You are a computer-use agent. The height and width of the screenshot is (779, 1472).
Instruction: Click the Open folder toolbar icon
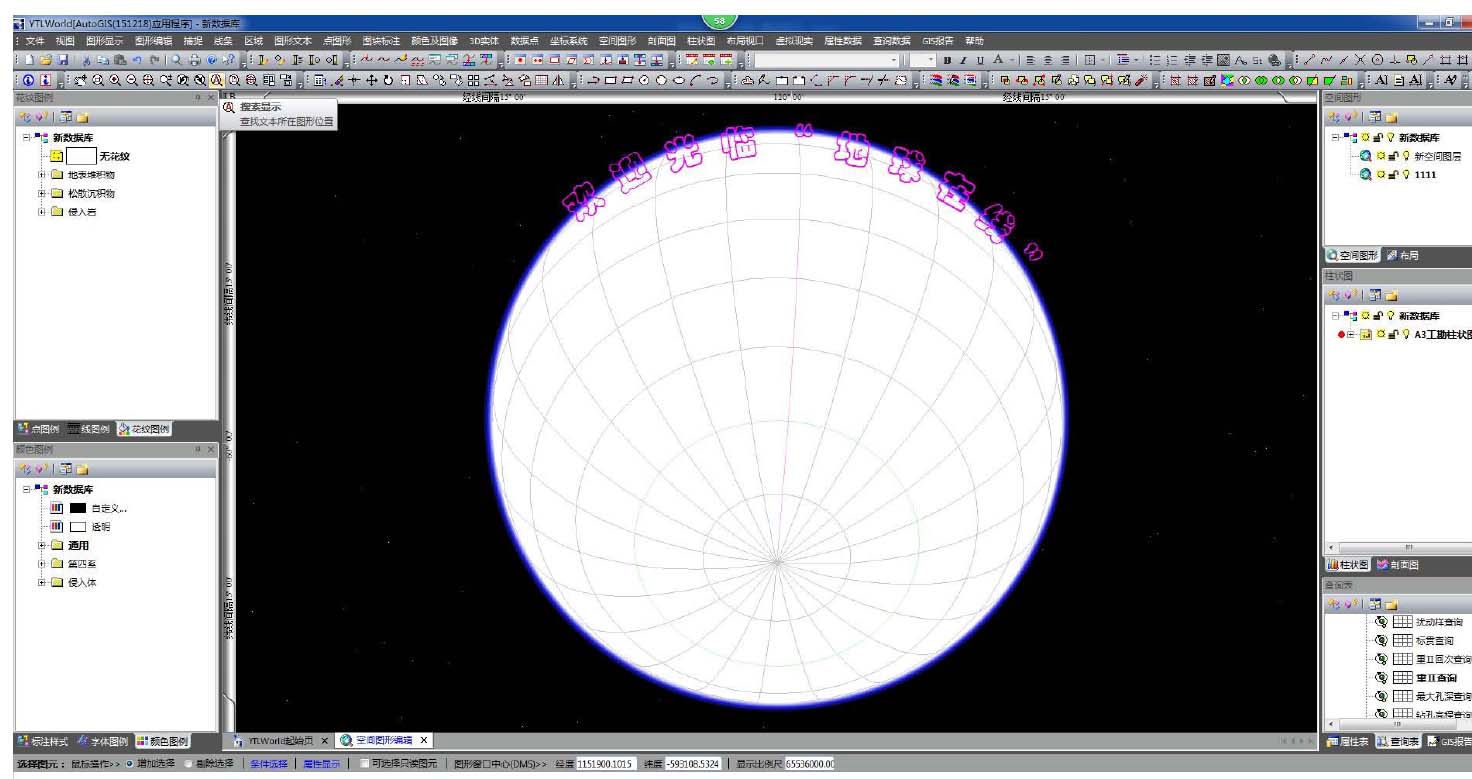46,60
